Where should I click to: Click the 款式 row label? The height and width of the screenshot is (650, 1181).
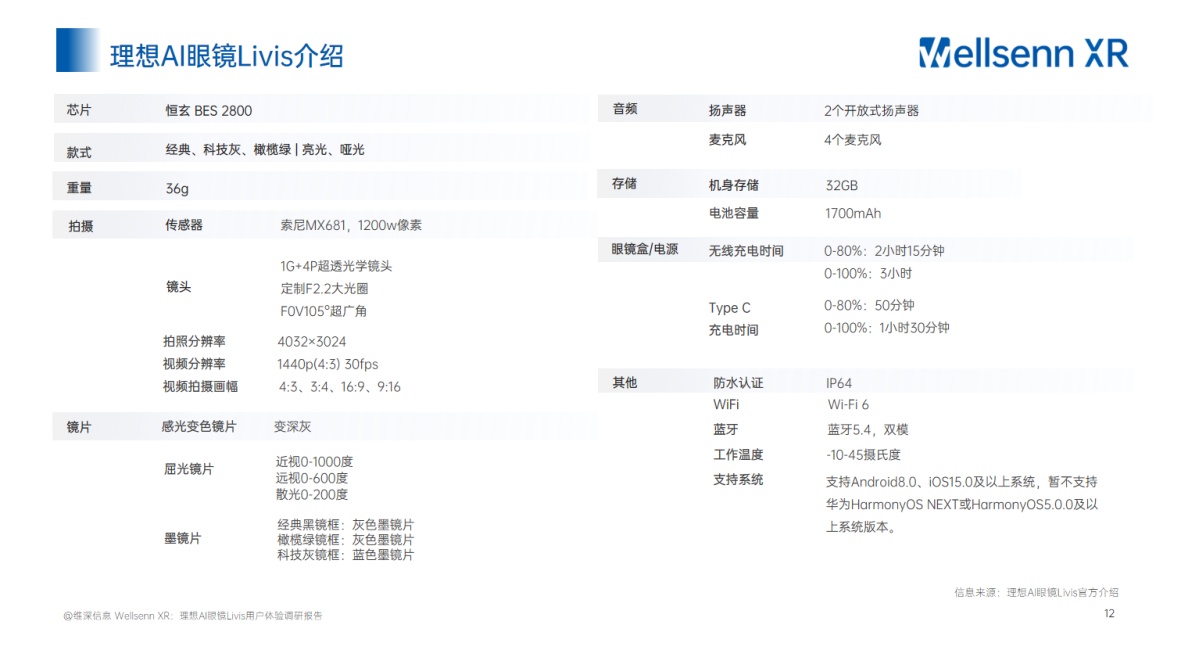[79, 152]
